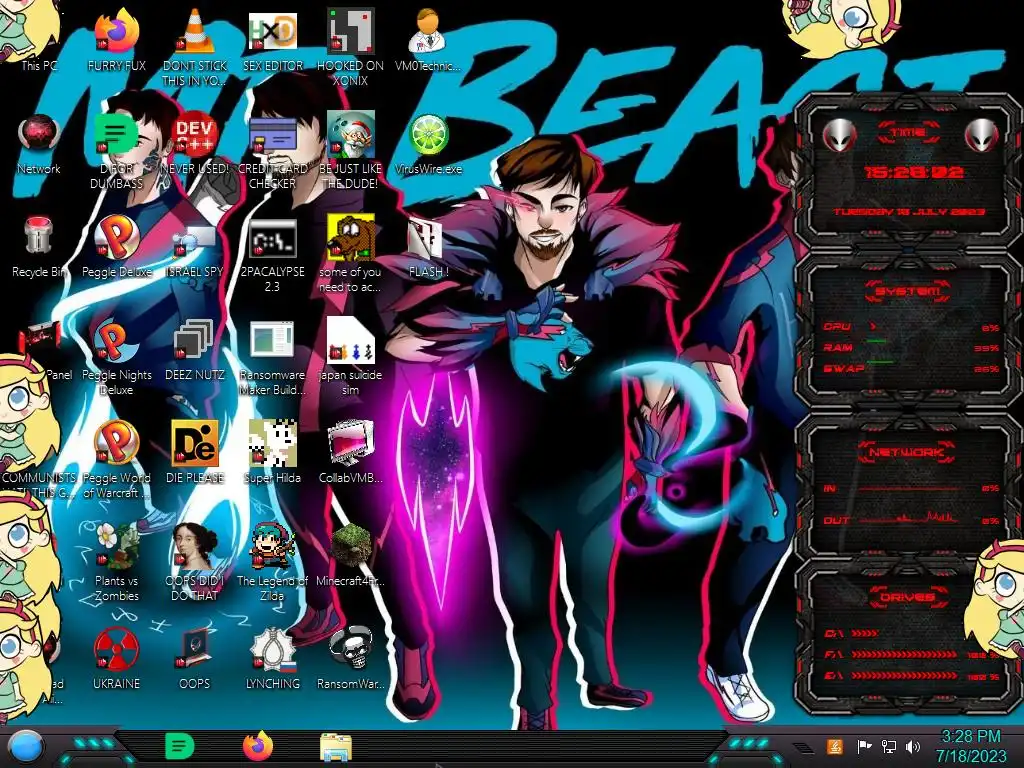
Task: Click the volume speaker tray icon
Action: [913, 746]
